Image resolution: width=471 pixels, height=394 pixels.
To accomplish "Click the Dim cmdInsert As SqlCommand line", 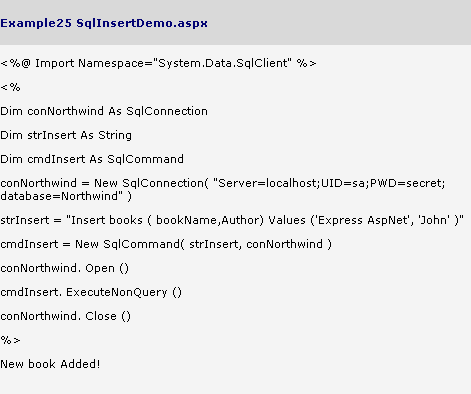I will [92, 159].
